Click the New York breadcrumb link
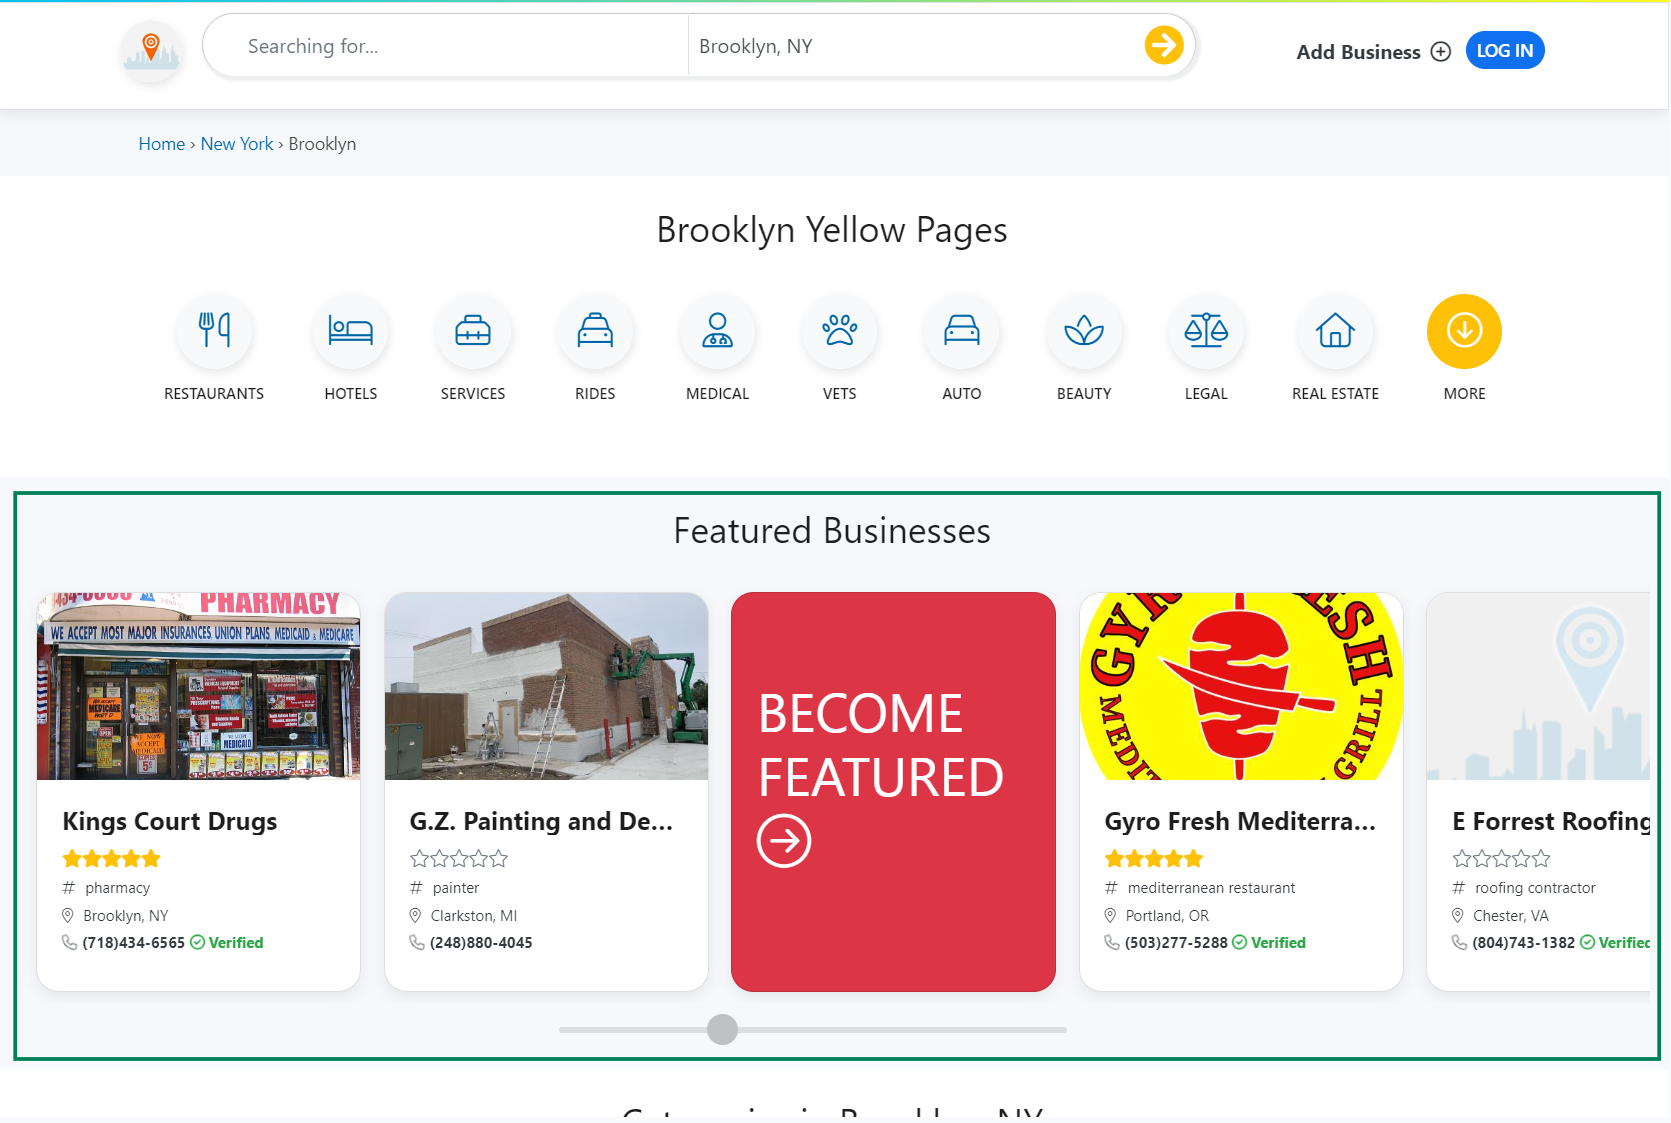 coord(236,143)
